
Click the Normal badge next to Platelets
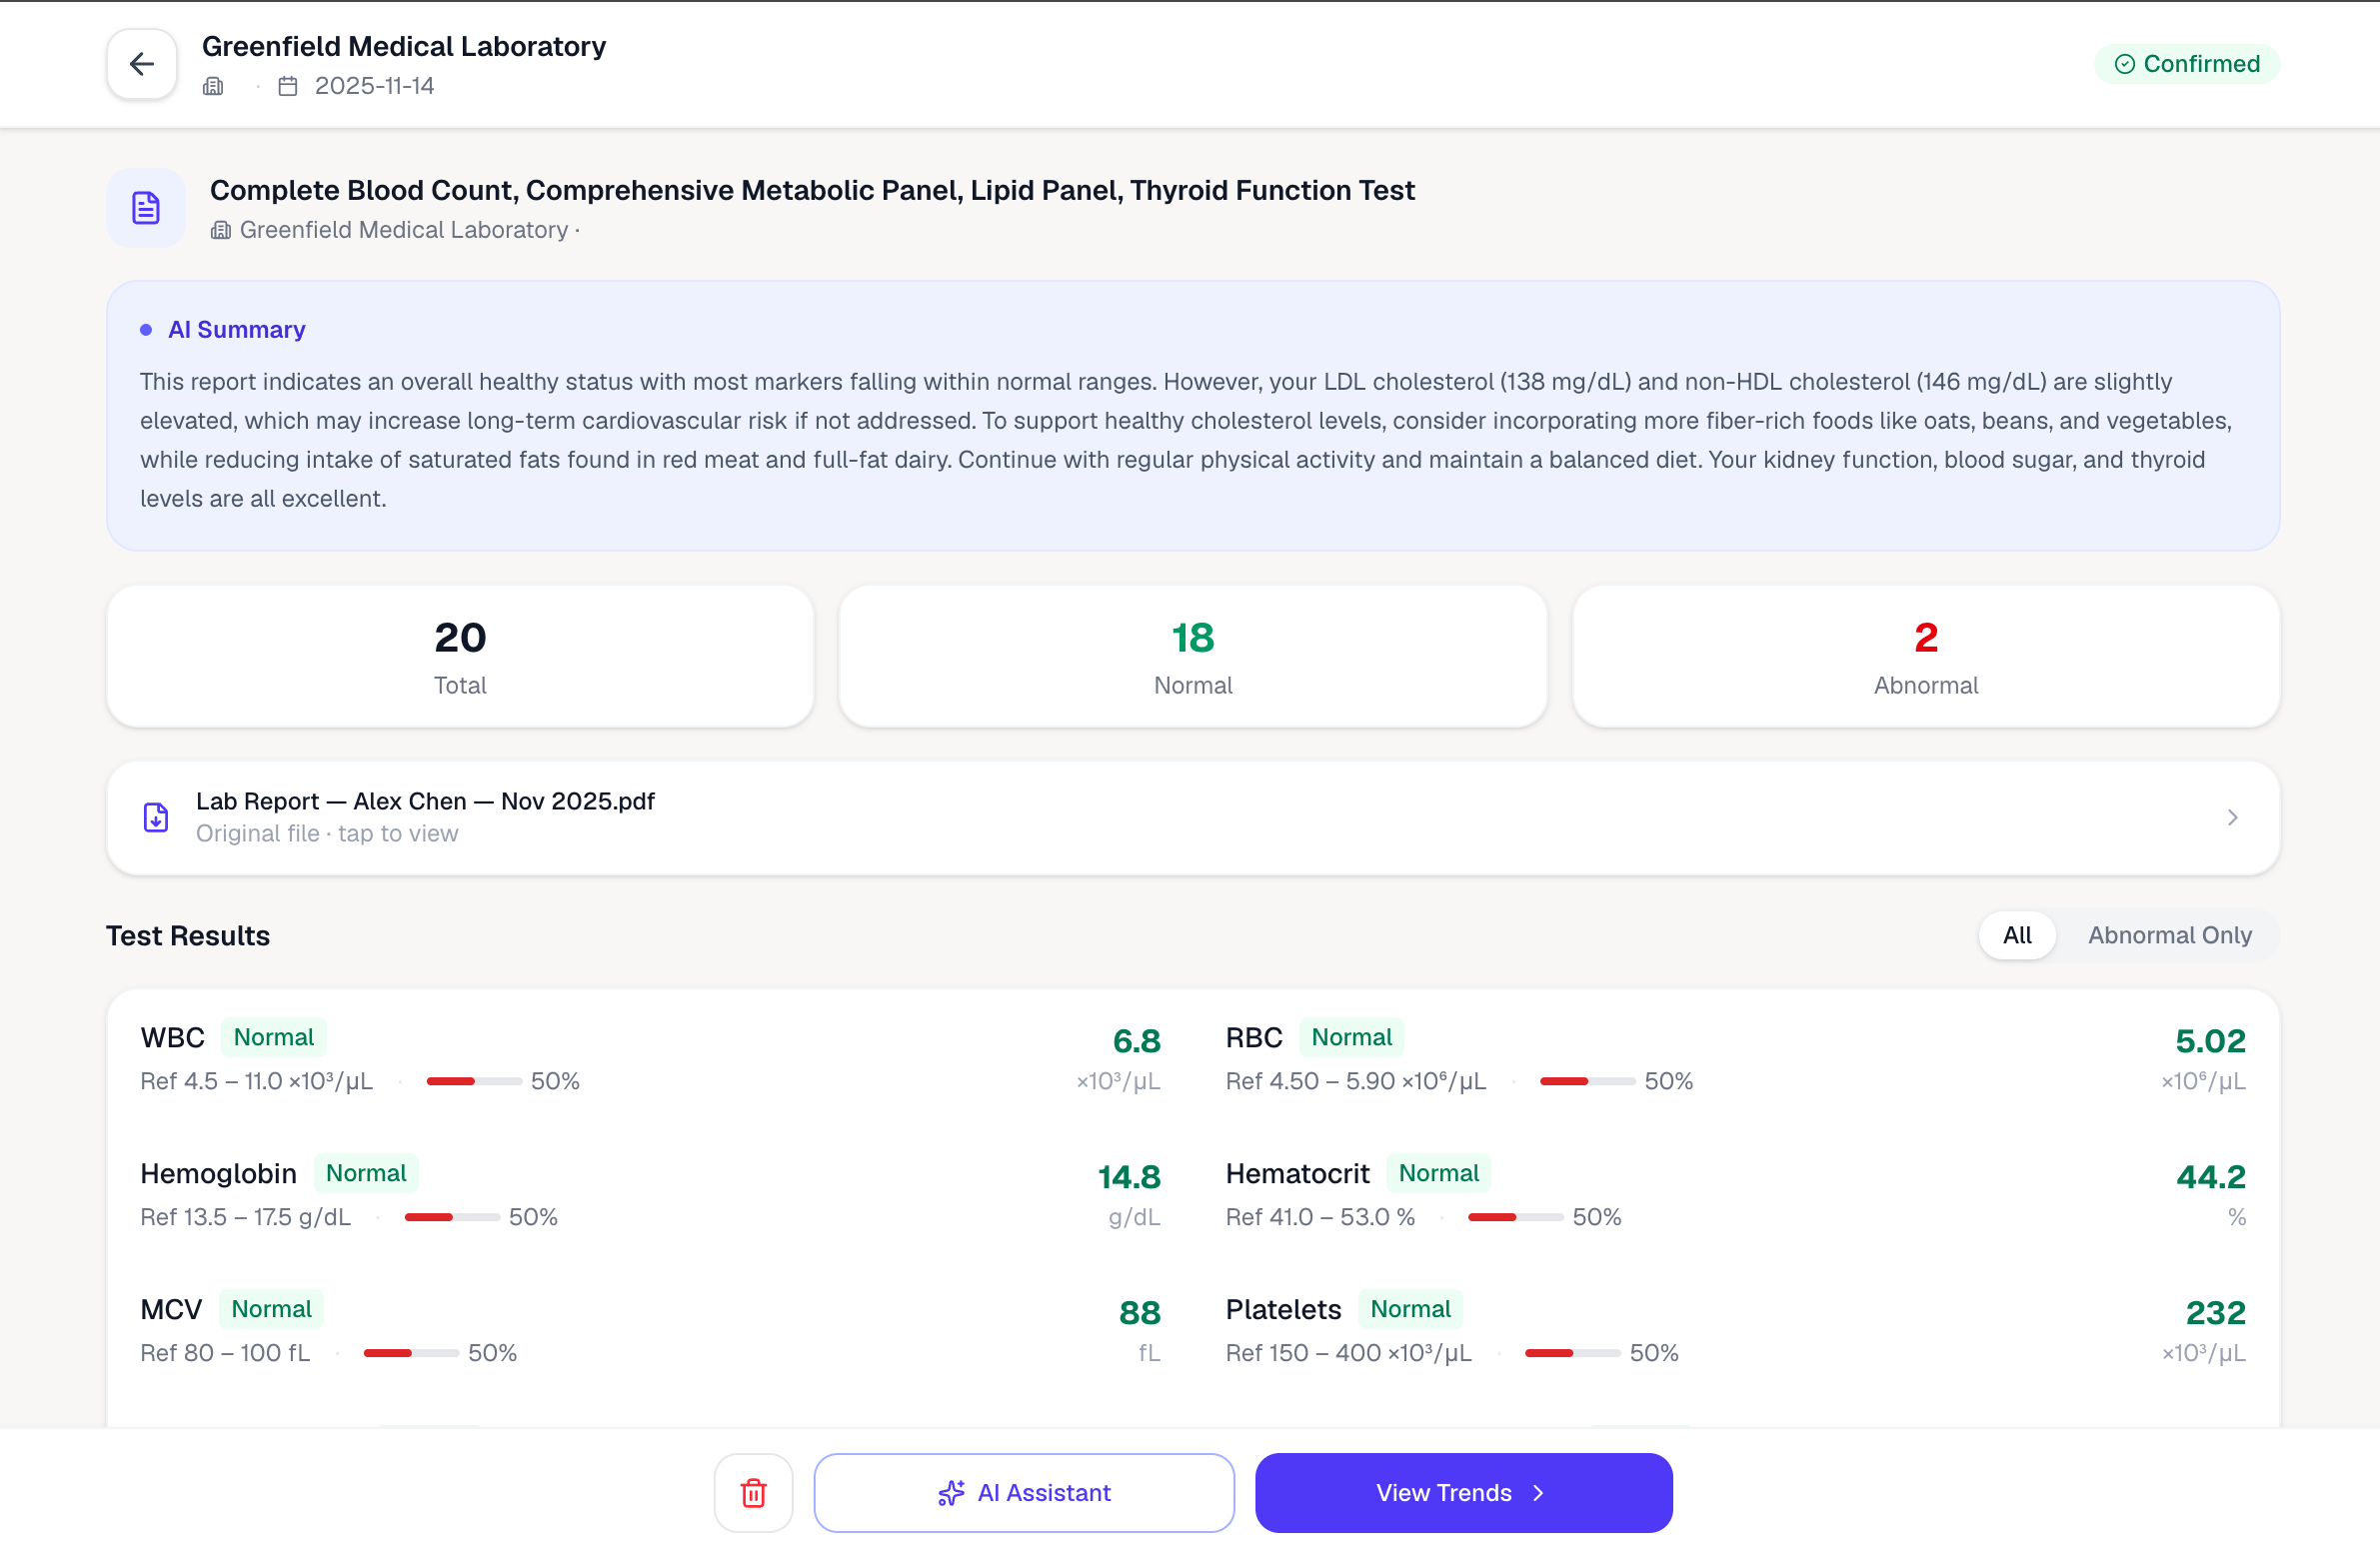[1410, 1309]
